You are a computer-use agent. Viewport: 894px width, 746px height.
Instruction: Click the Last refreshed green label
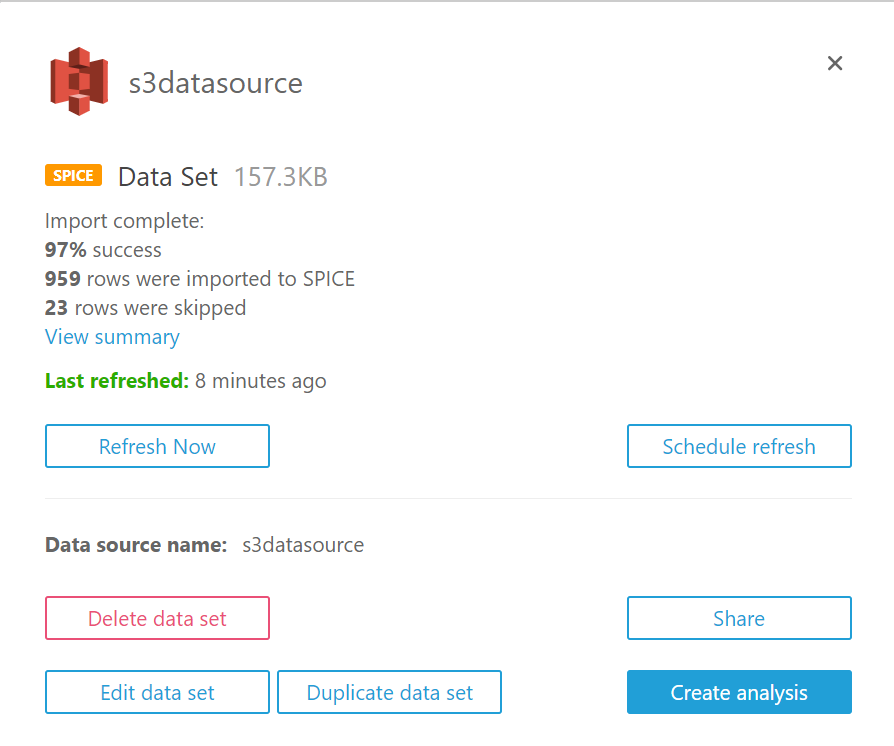point(116,380)
